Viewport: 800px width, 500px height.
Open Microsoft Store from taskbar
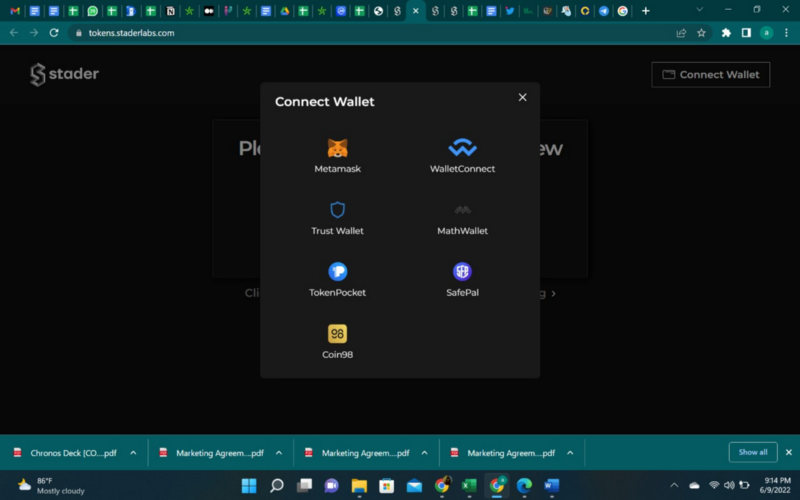tap(387, 485)
